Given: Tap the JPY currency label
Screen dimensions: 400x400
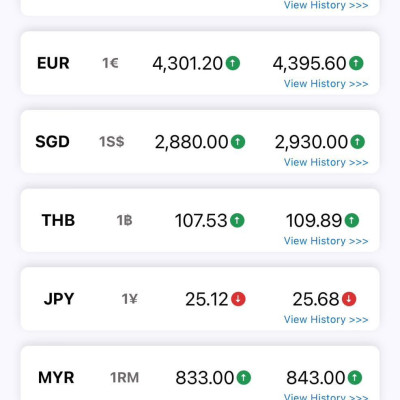Looking at the screenshot, I should (59, 299).
